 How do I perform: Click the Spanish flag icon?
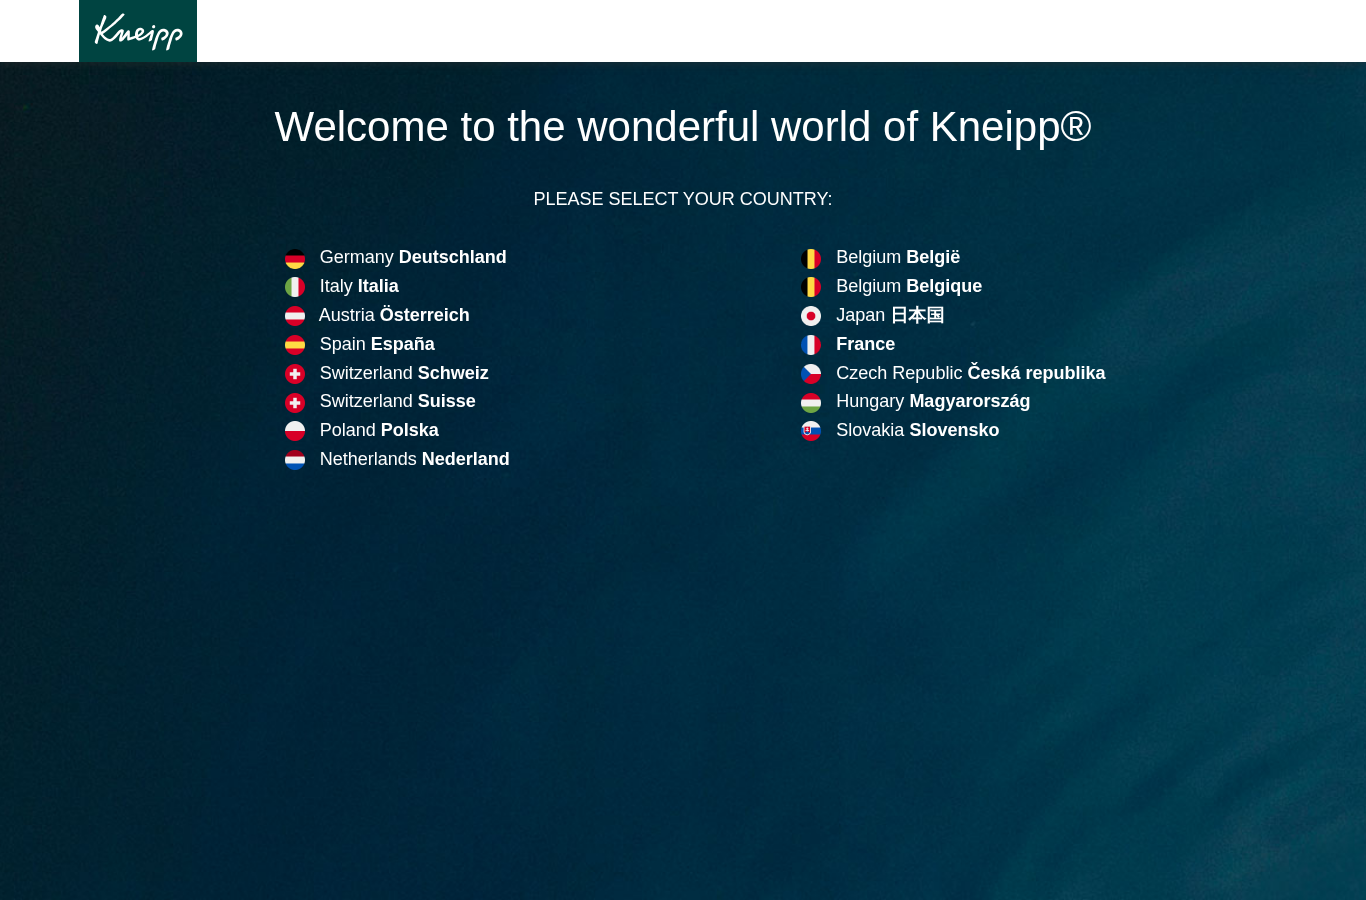(x=295, y=345)
